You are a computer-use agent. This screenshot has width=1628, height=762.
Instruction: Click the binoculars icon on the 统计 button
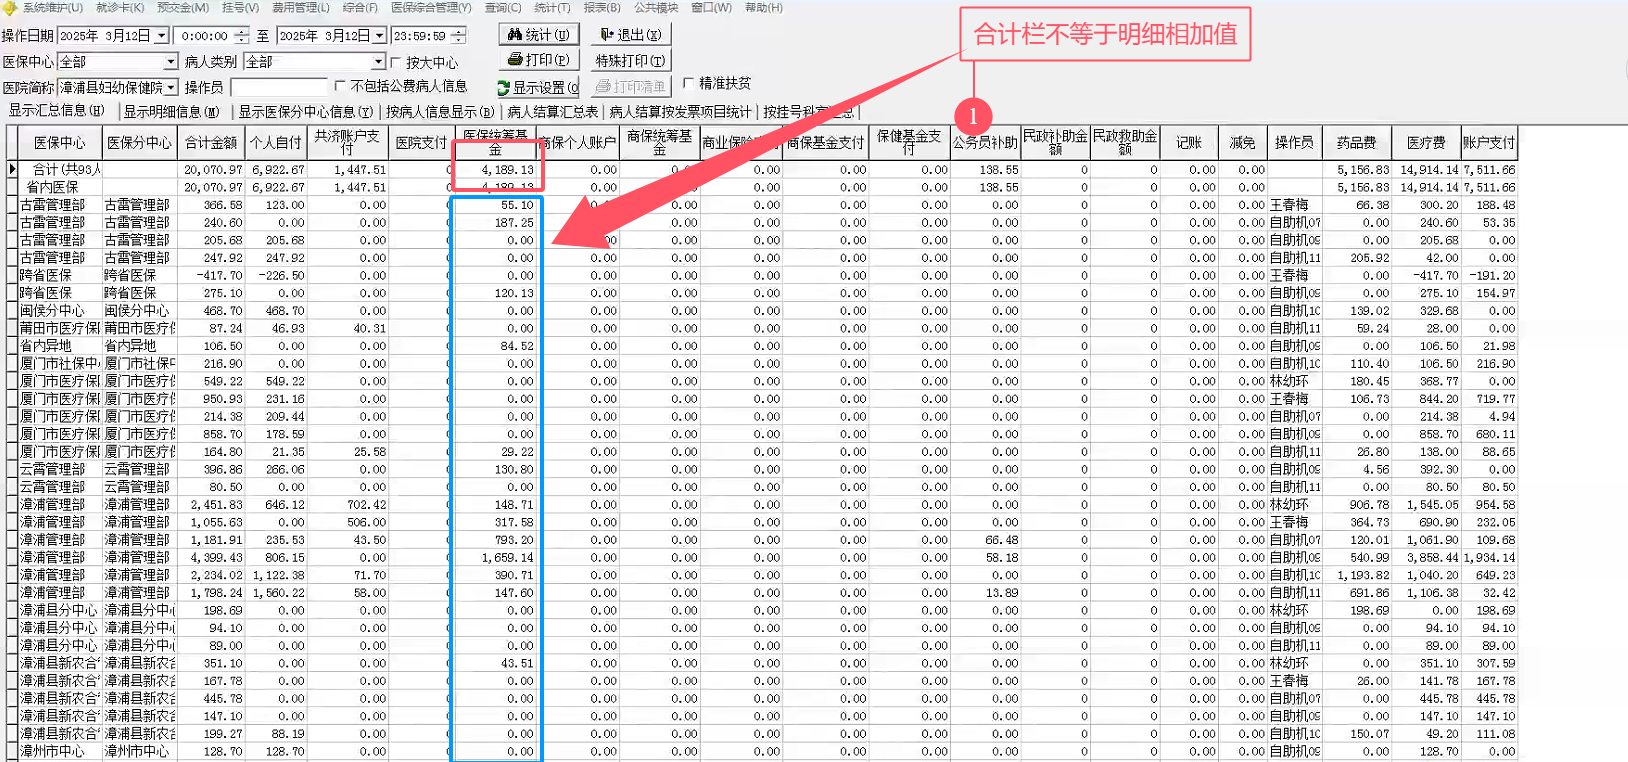(x=515, y=35)
